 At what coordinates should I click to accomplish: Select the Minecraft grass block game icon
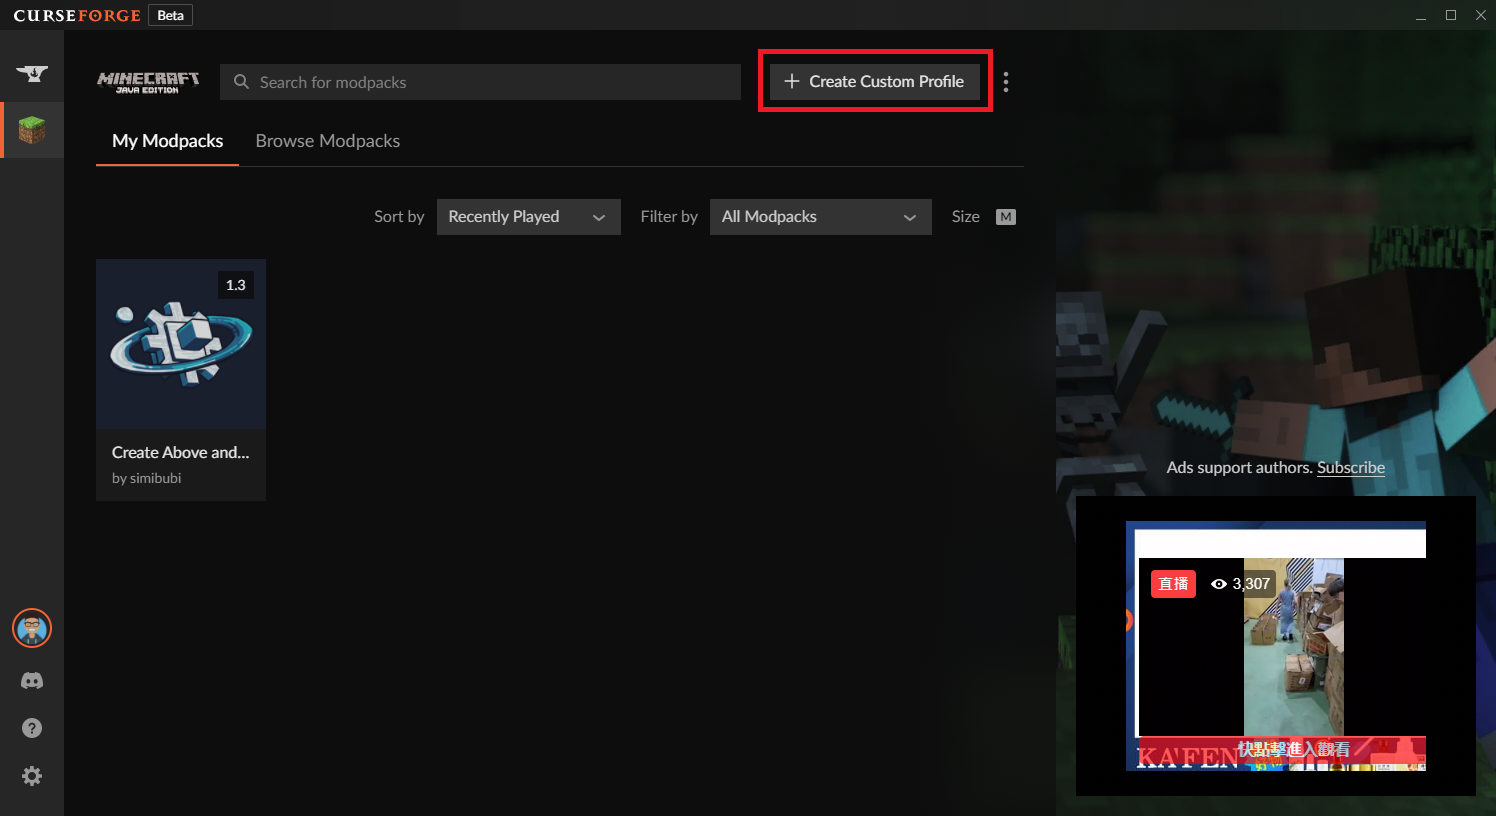(x=32, y=130)
